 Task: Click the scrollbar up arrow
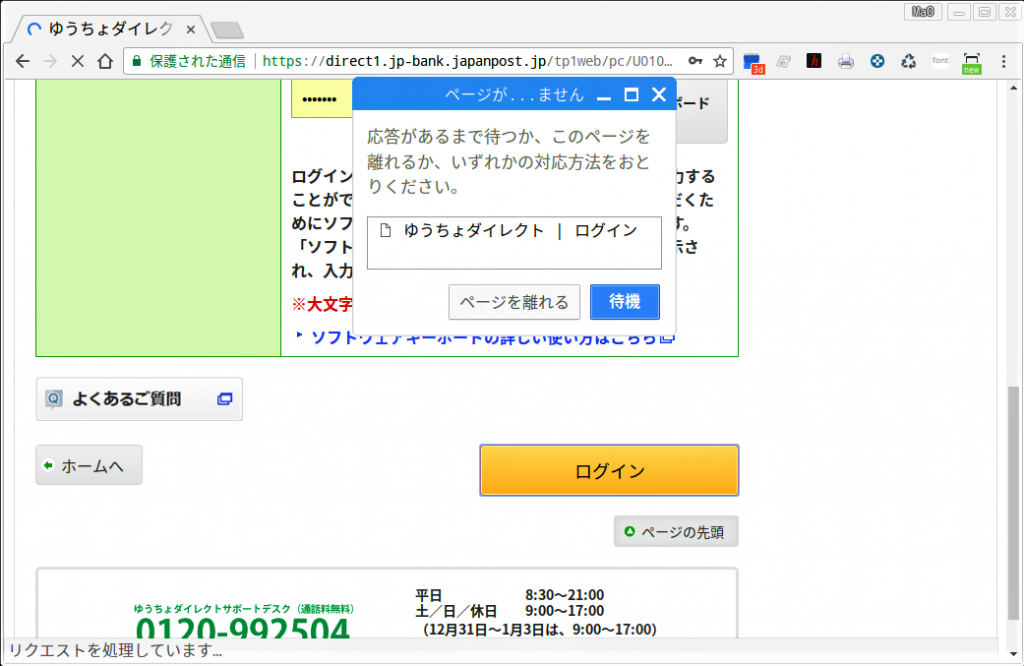1013,87
